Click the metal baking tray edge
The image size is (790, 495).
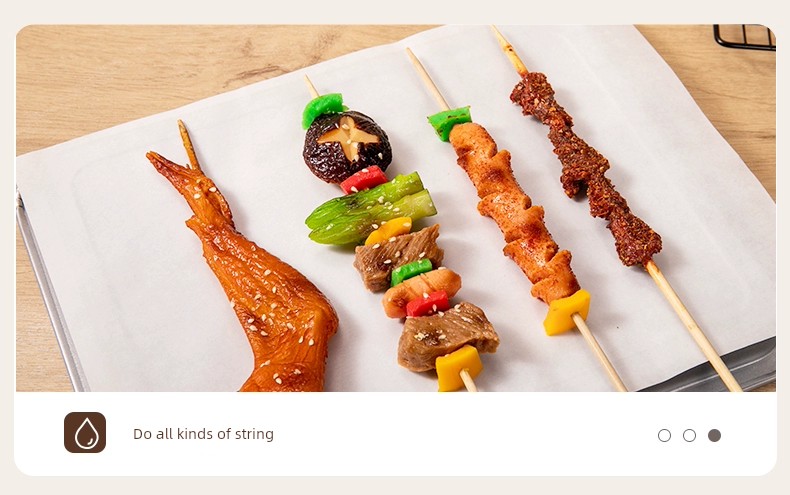(50, 292)
